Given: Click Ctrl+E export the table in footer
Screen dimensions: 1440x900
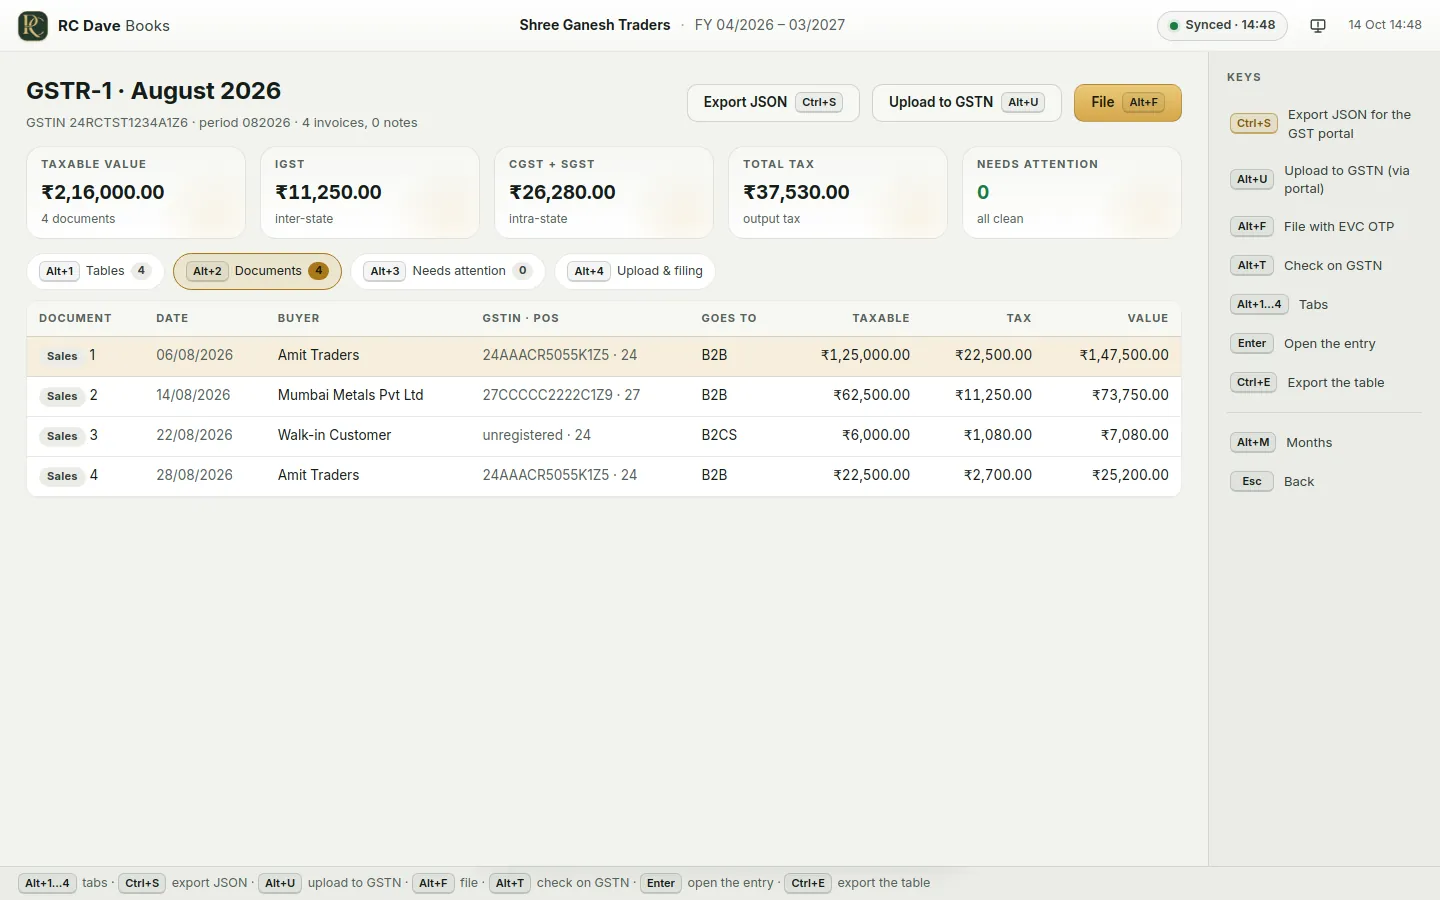Looking at the screenshot, I should 857,883.
